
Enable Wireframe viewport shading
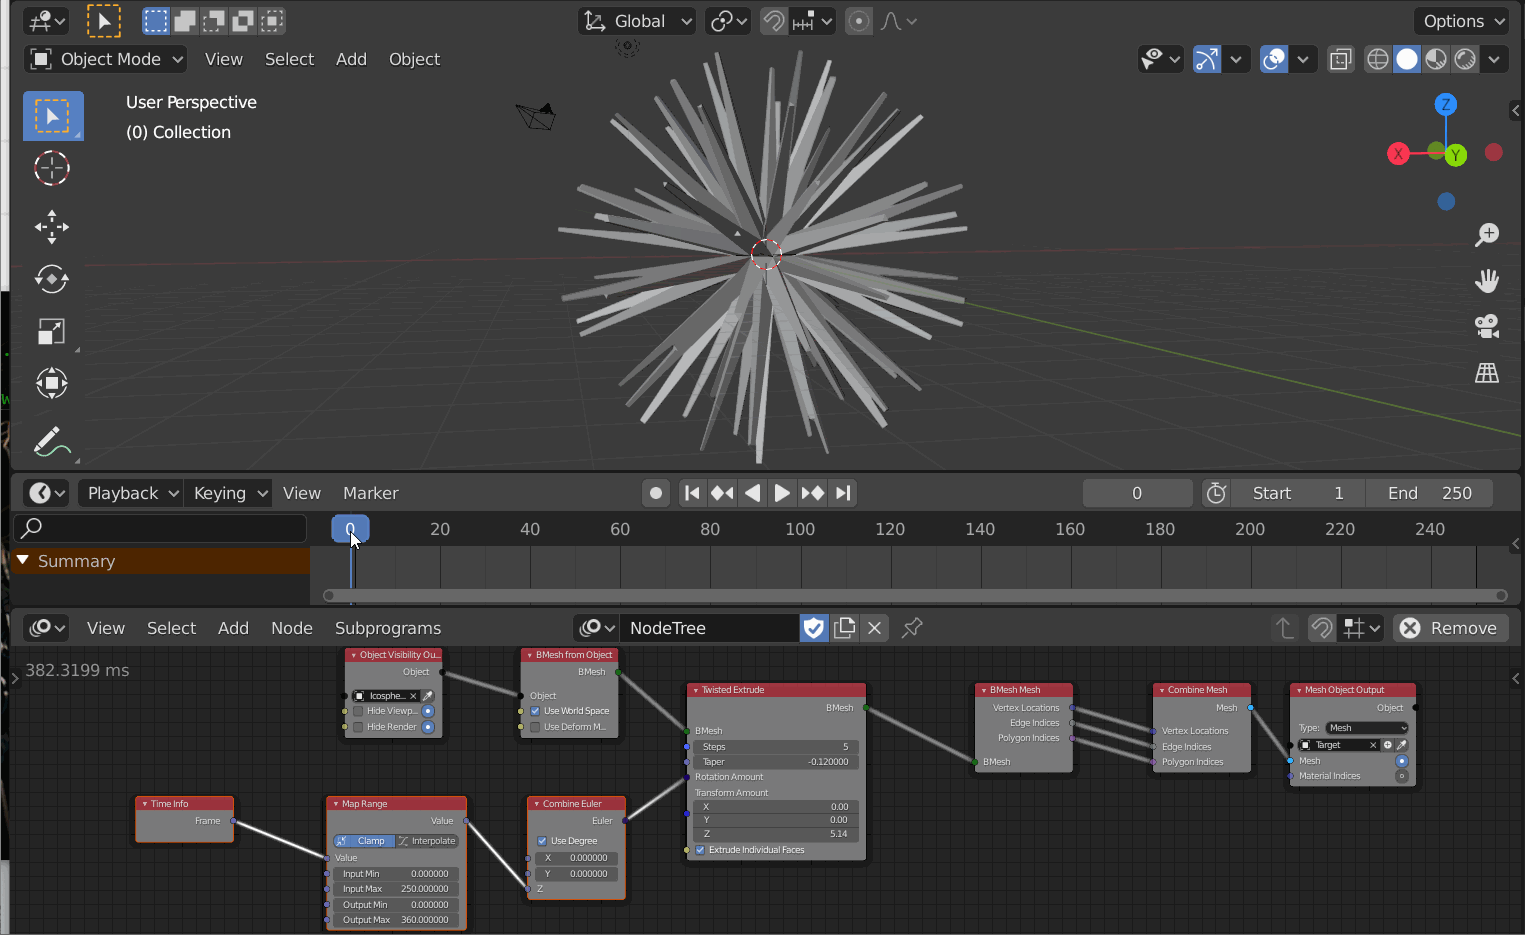click(x=1377, y=58)
